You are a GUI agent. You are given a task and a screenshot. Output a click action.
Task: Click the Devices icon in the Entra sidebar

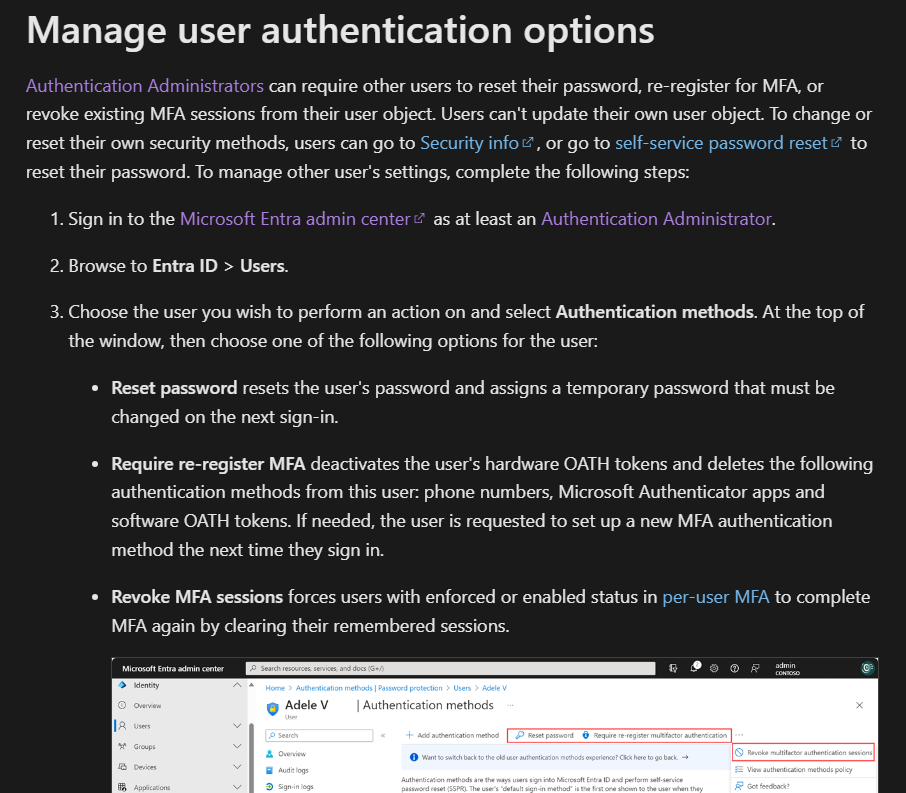122,767
